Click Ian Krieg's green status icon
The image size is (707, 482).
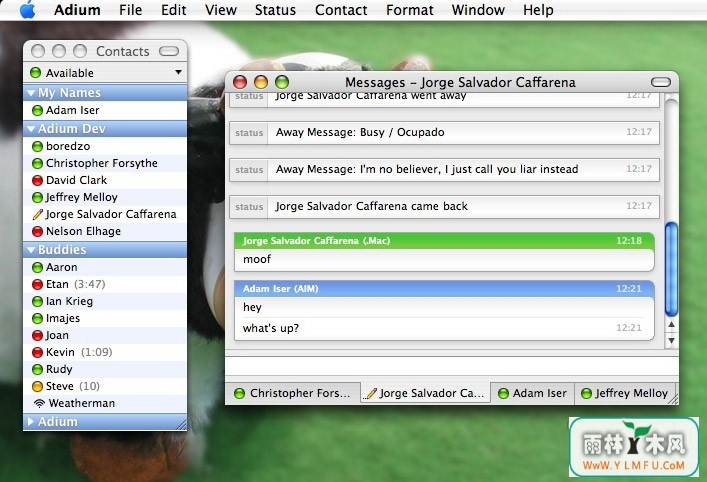(37, 301)
